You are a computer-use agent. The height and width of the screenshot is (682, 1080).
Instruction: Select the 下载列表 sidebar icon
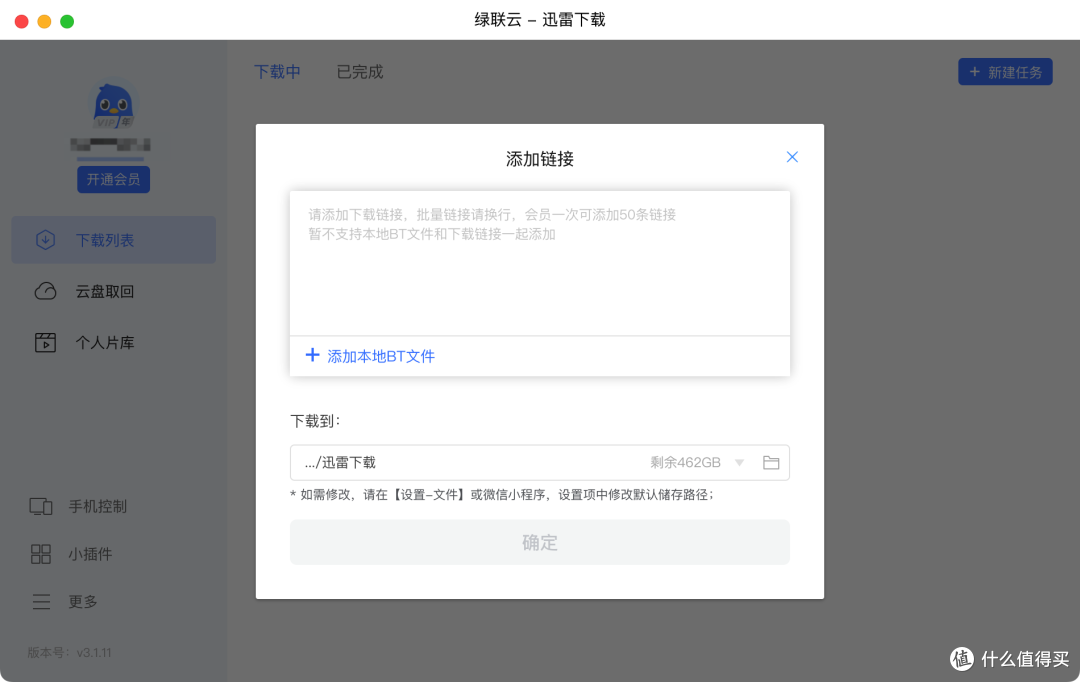click(45, 240)
